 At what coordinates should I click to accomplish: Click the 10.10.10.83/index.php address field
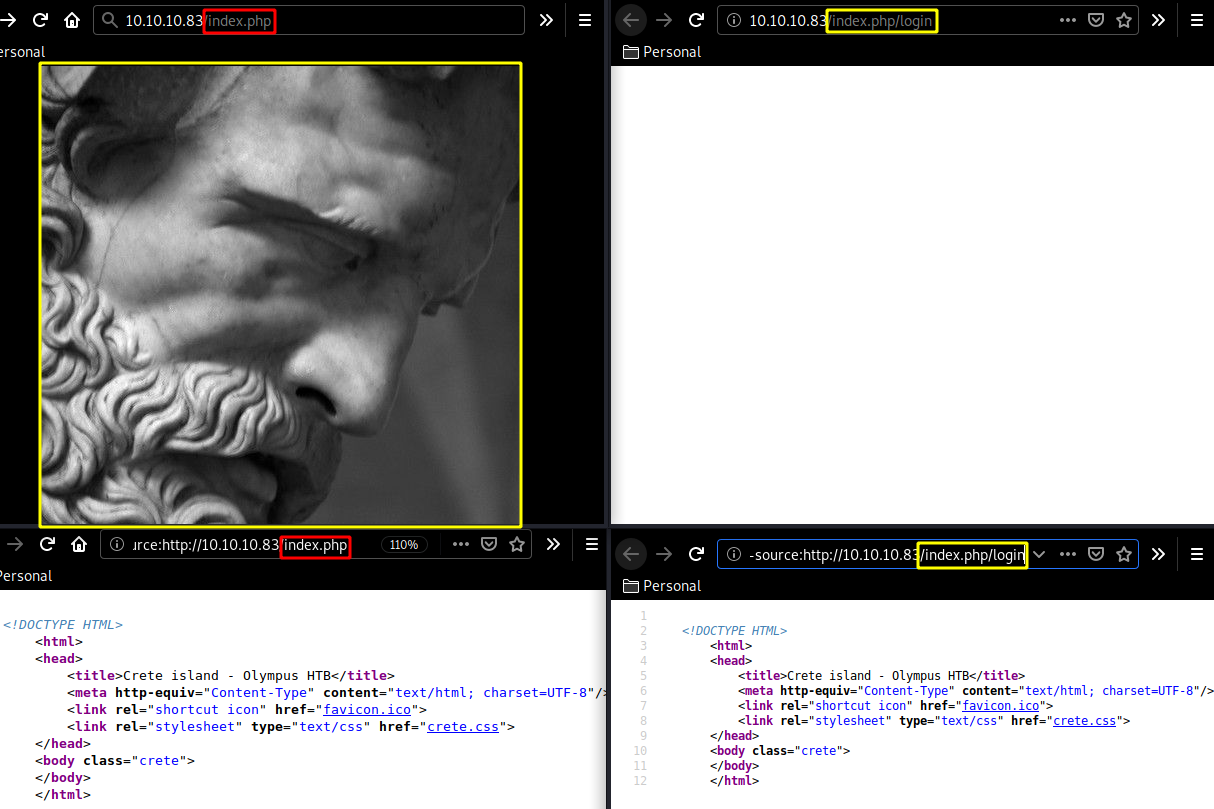pos(309,20)
